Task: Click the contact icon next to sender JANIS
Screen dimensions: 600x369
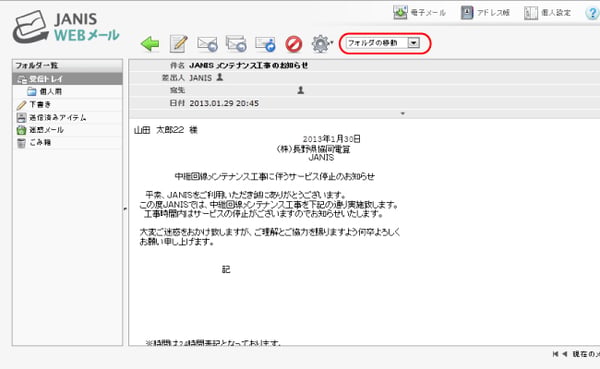Action: click(x=220, y=77)
